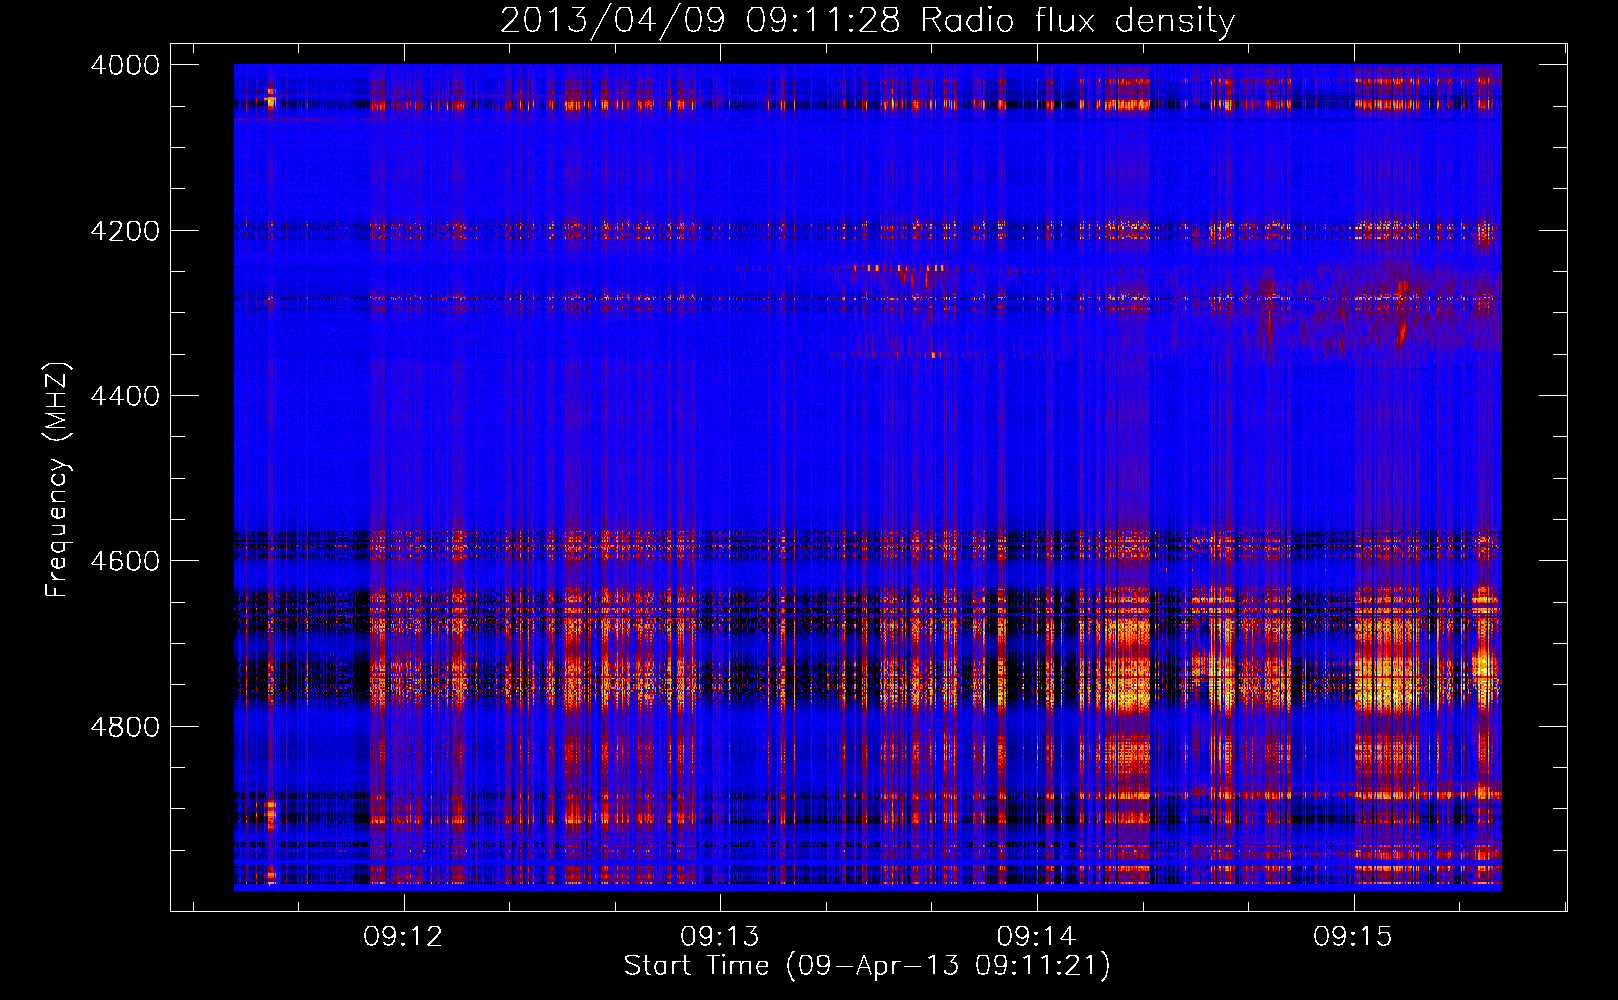This screenshot has width=1618, height=1000.
Task: Click the 4800 frequency axis label
Action: coord(125,727)
